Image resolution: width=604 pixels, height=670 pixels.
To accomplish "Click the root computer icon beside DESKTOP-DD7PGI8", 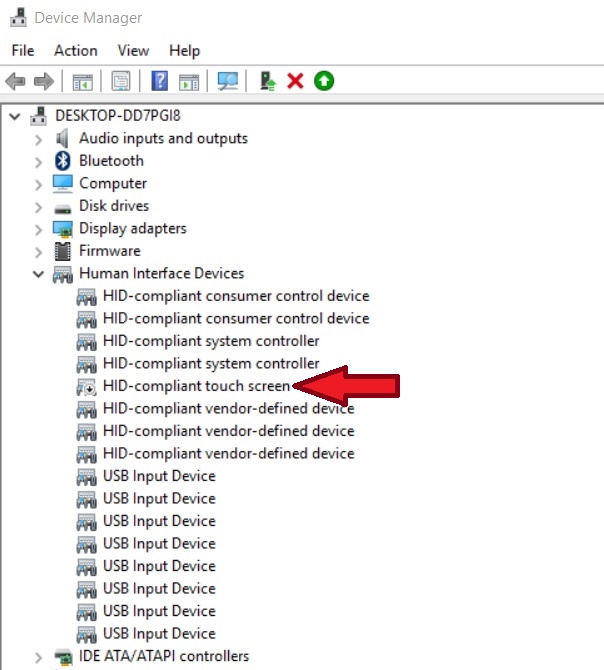I will (x=38, y=116).
